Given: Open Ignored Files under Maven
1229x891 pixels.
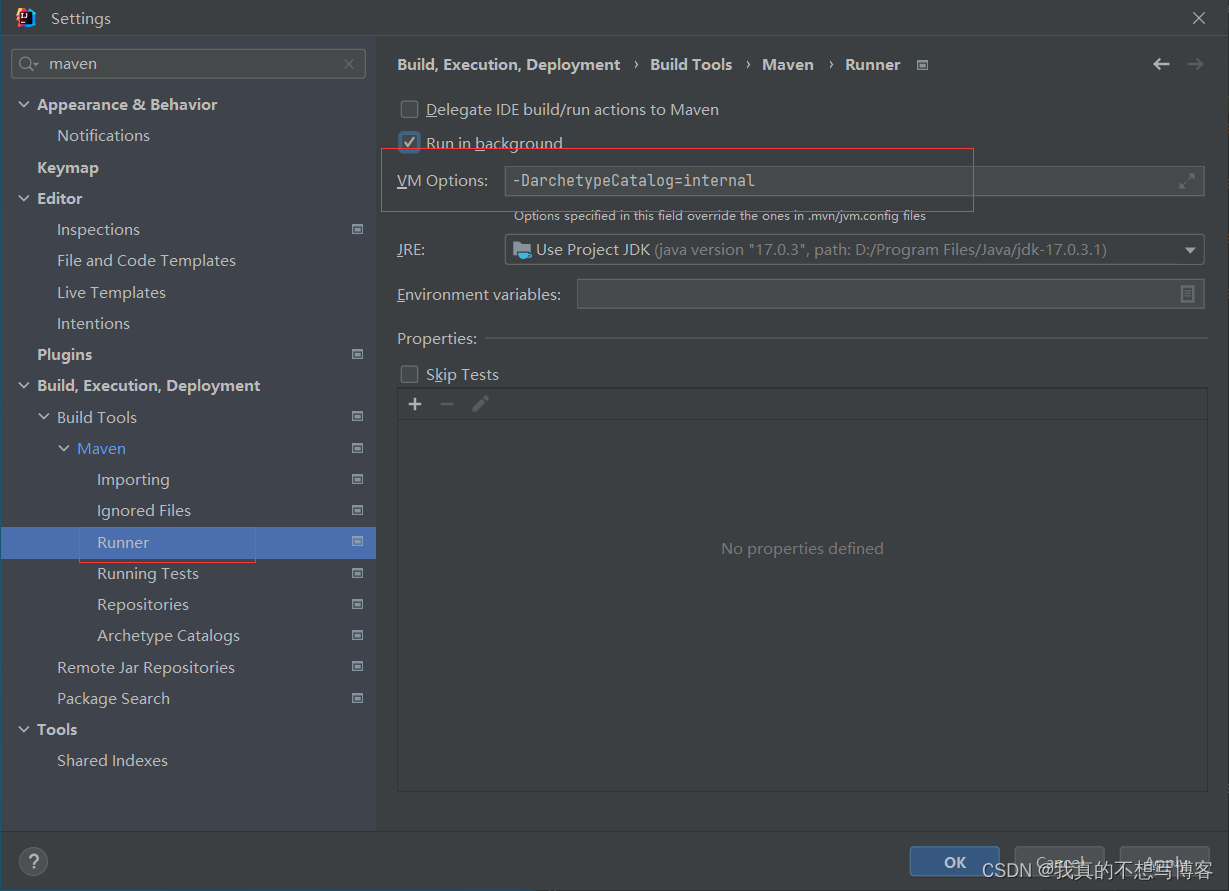Looking at the screenshot, I should click(143, 510).
